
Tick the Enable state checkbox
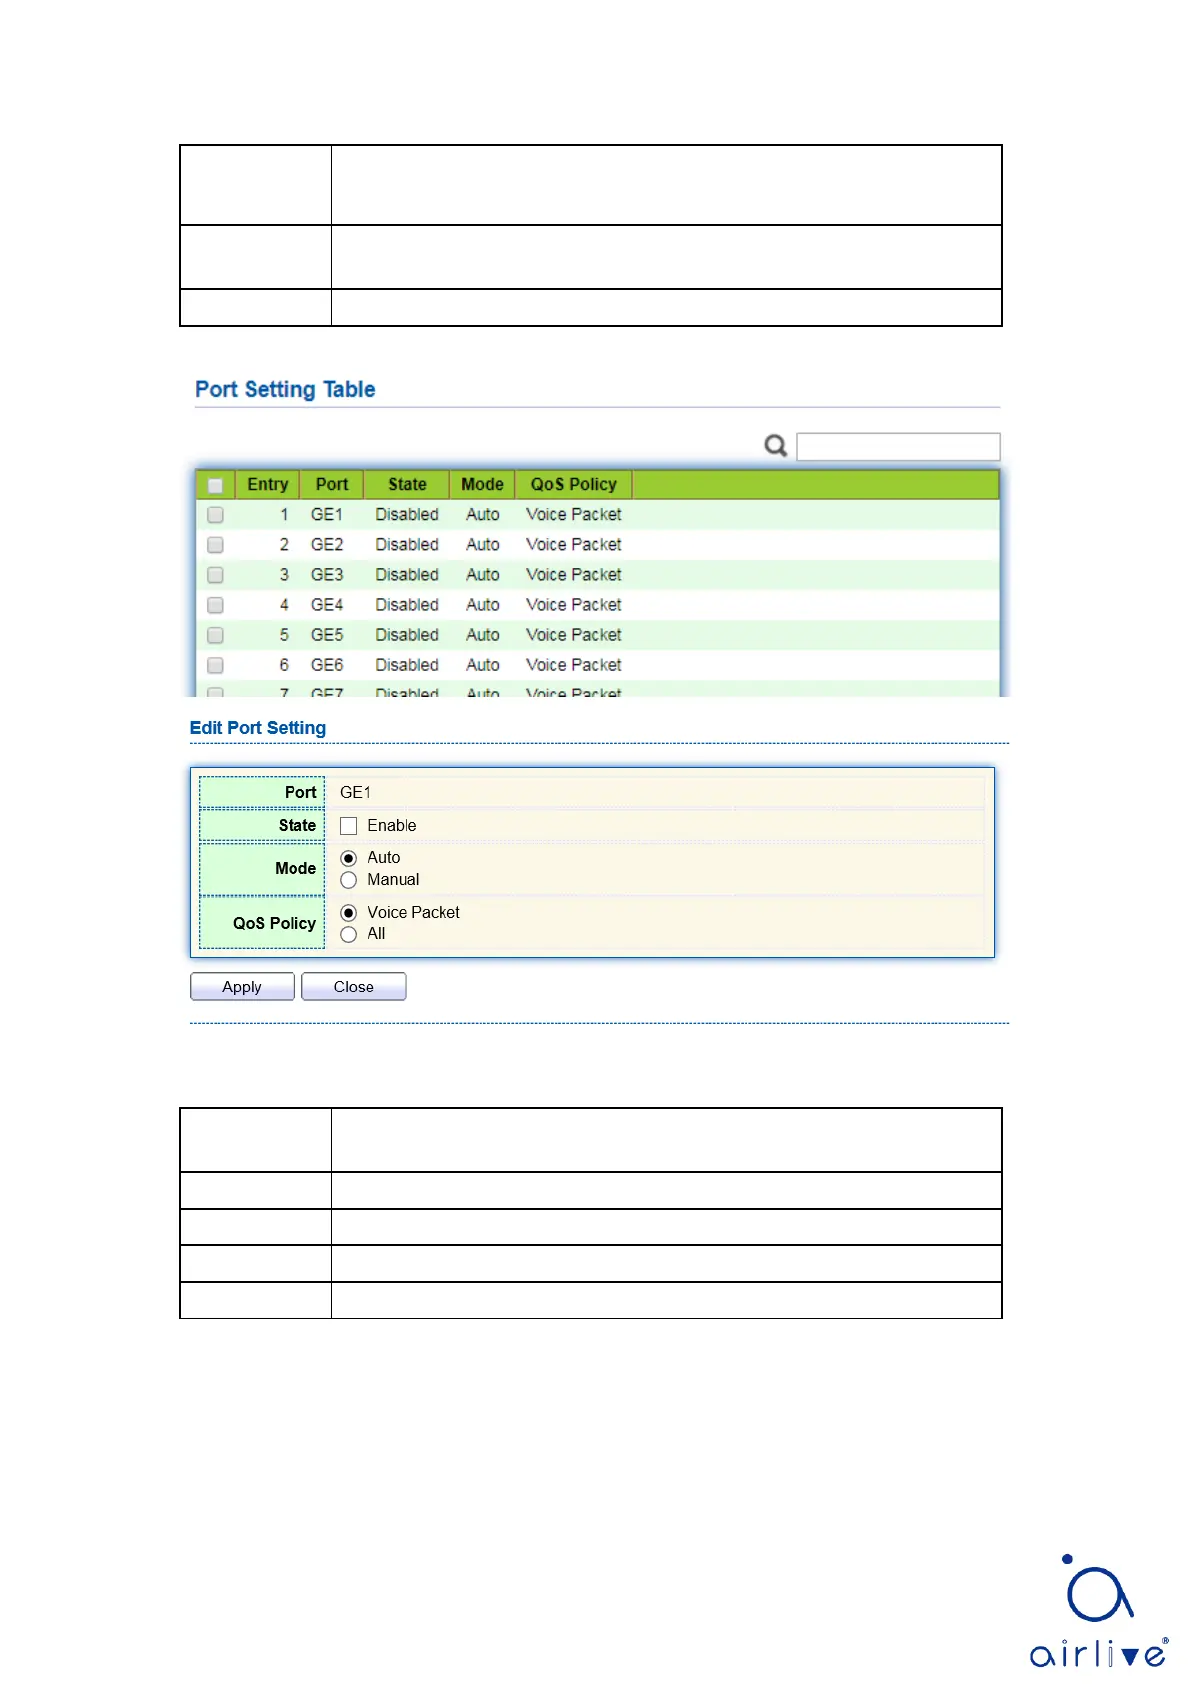click(349, 826)
